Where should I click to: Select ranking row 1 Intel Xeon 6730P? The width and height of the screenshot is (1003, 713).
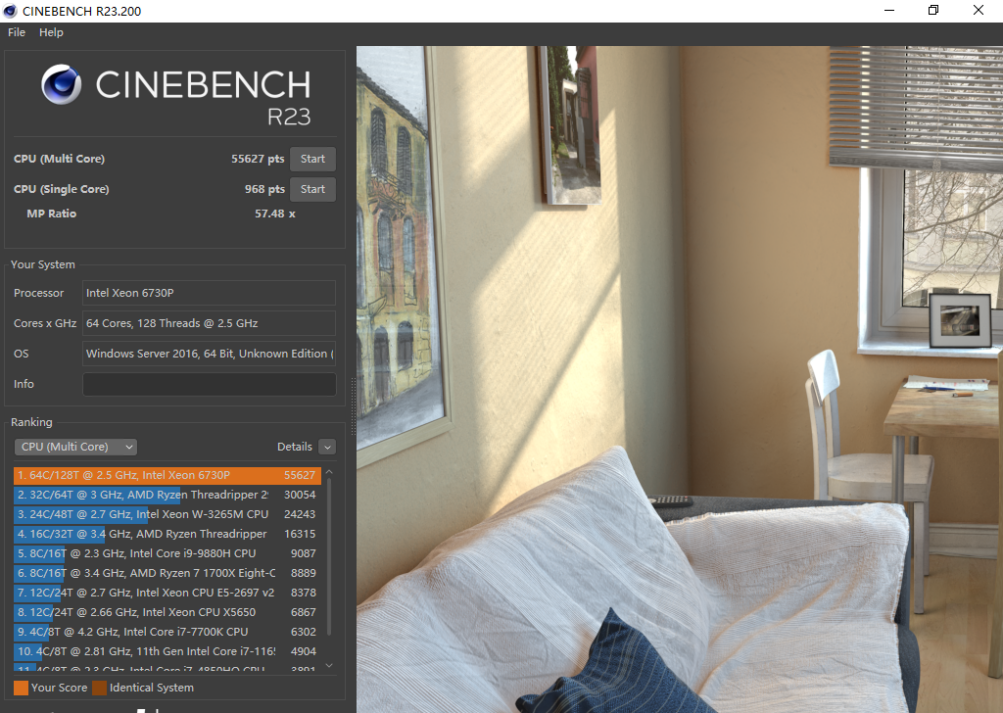[167, 475]
